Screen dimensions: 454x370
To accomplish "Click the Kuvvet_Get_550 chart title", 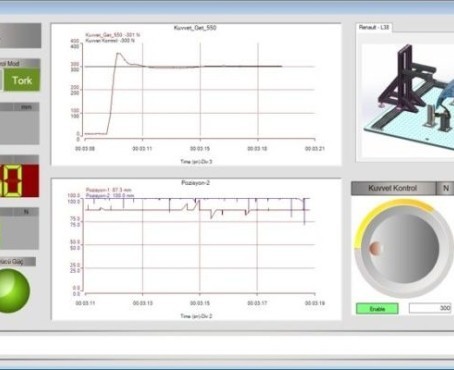I will pos(195,28).
